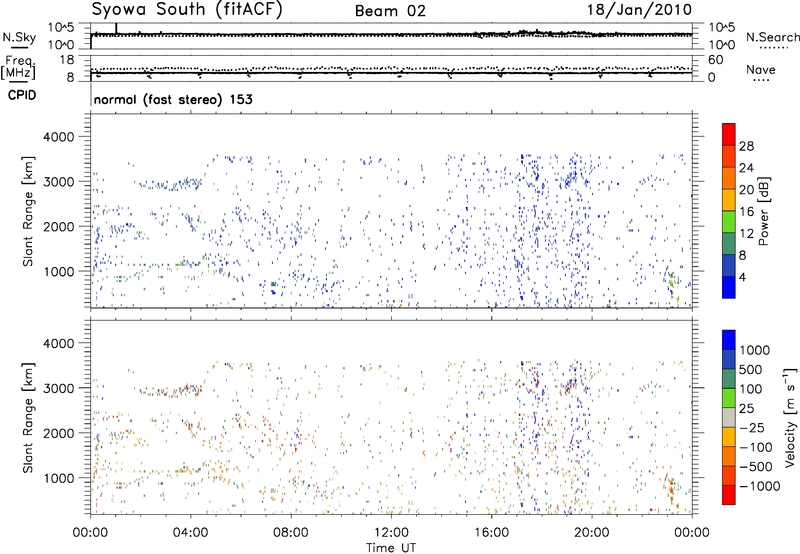
Task: Click the 'N.Search' legend label
Action: tap(772, 37)
